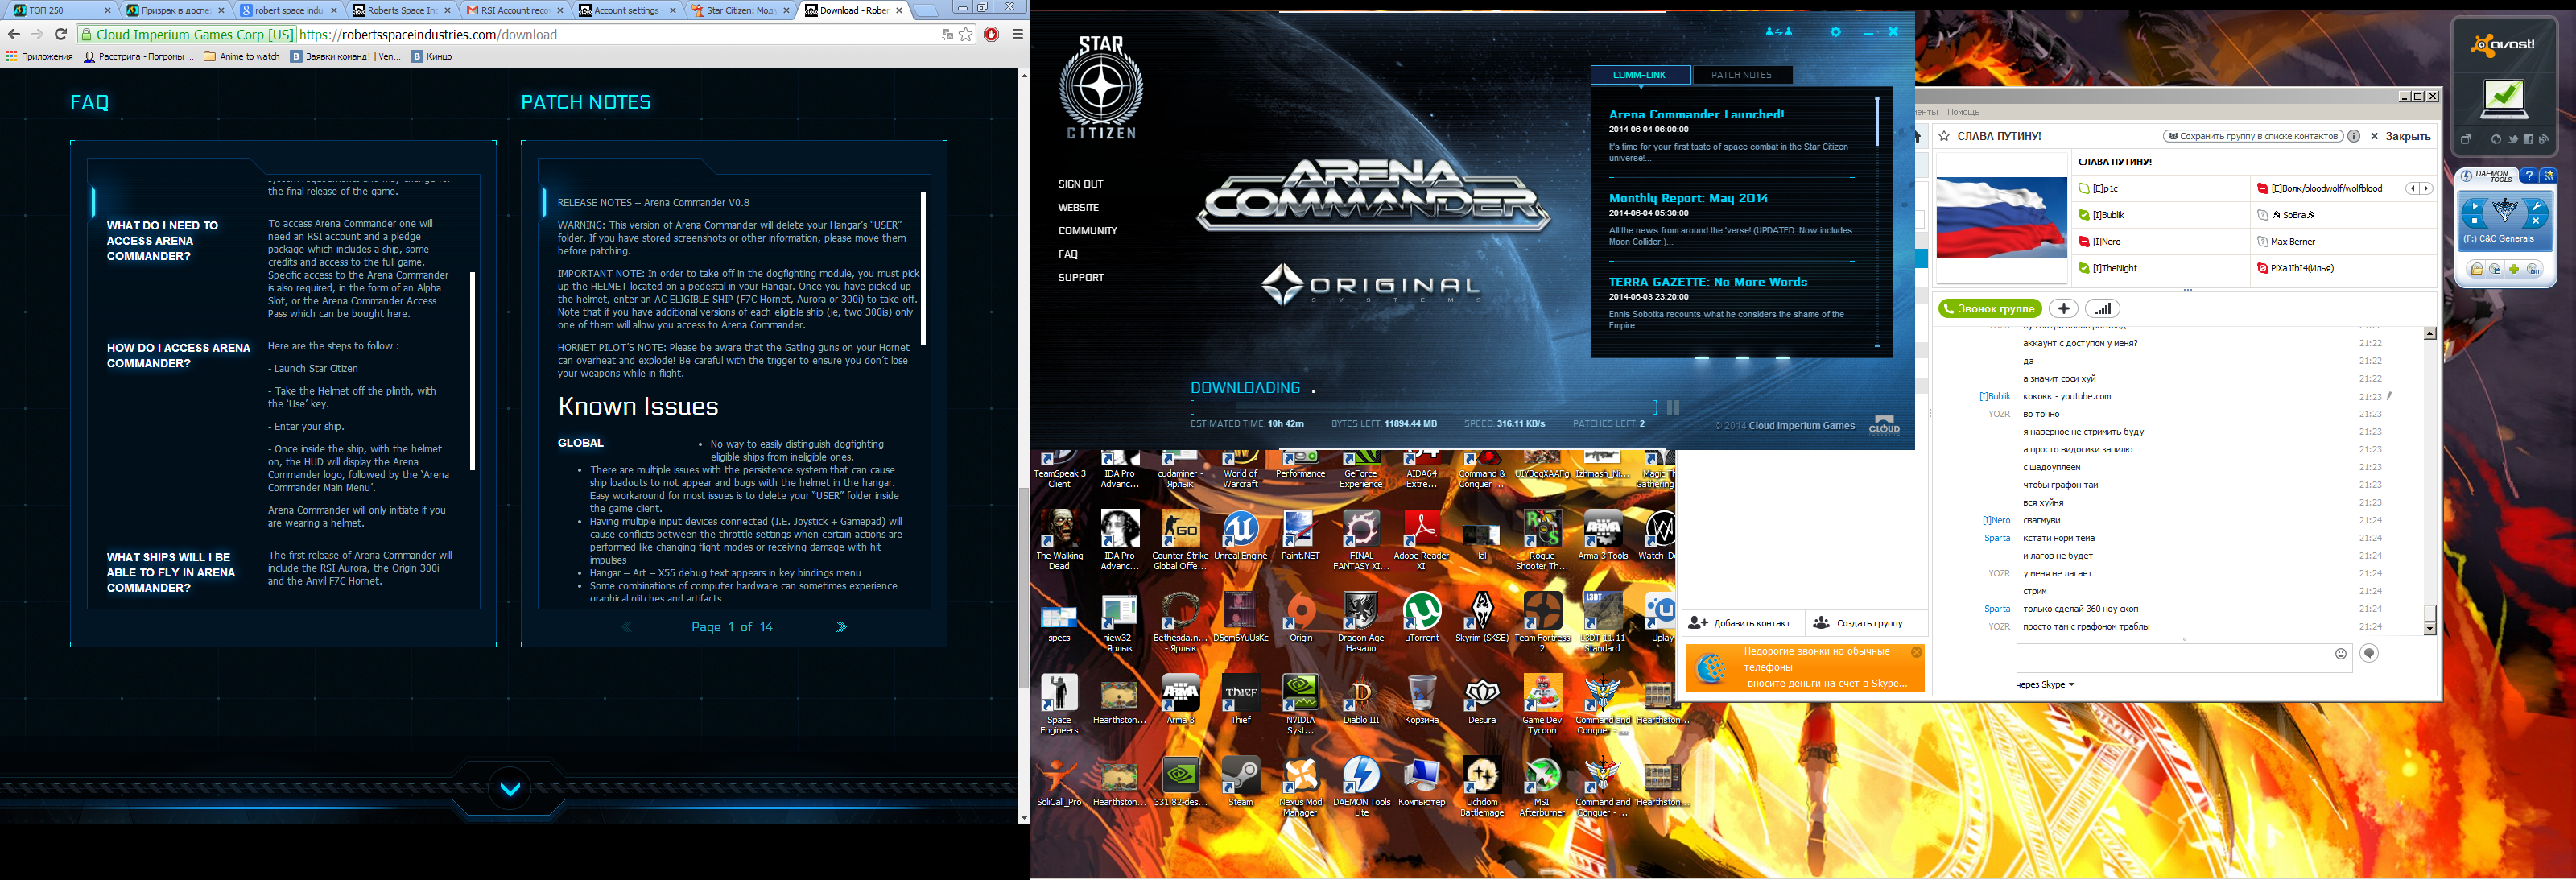Click the red Opera-style extension icon

[x=992, y=34]
